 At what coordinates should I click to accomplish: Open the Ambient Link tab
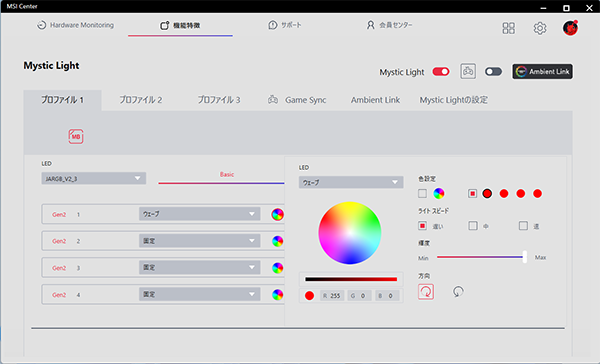pos(375,100)
